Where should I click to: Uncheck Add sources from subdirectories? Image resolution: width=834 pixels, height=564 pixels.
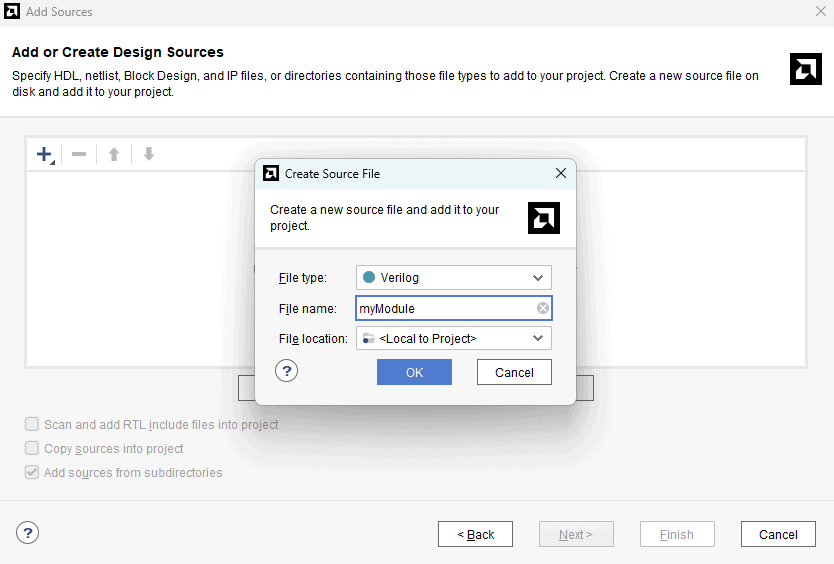[33, 472]
